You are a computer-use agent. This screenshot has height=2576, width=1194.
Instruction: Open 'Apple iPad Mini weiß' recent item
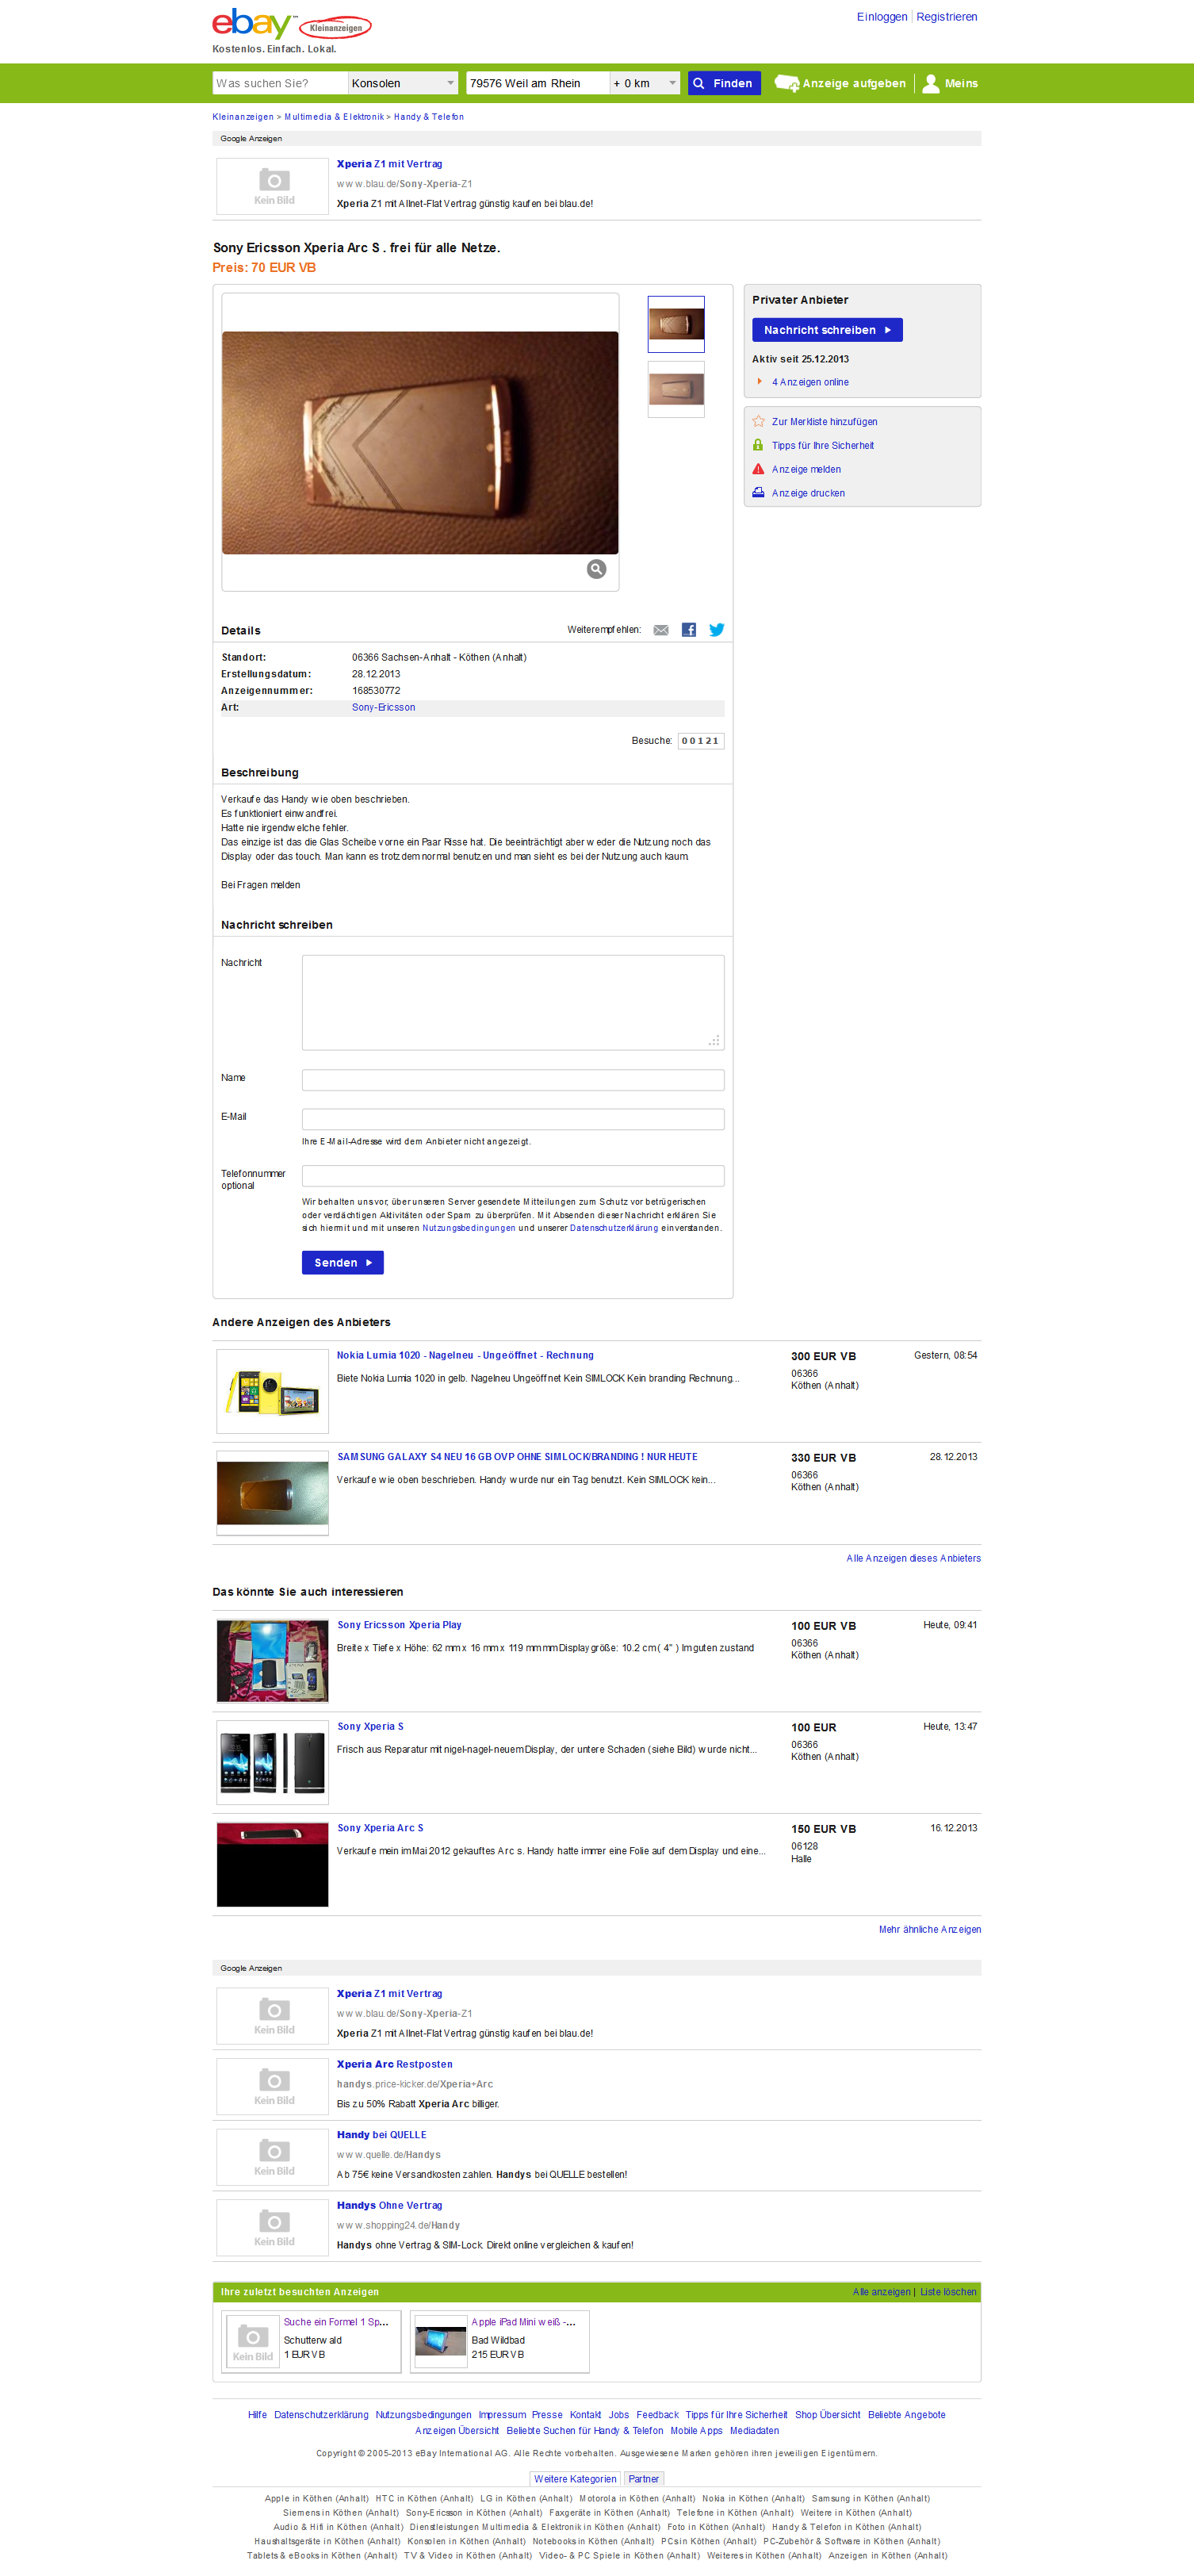pyautogui.click(x=523, y=2323)
